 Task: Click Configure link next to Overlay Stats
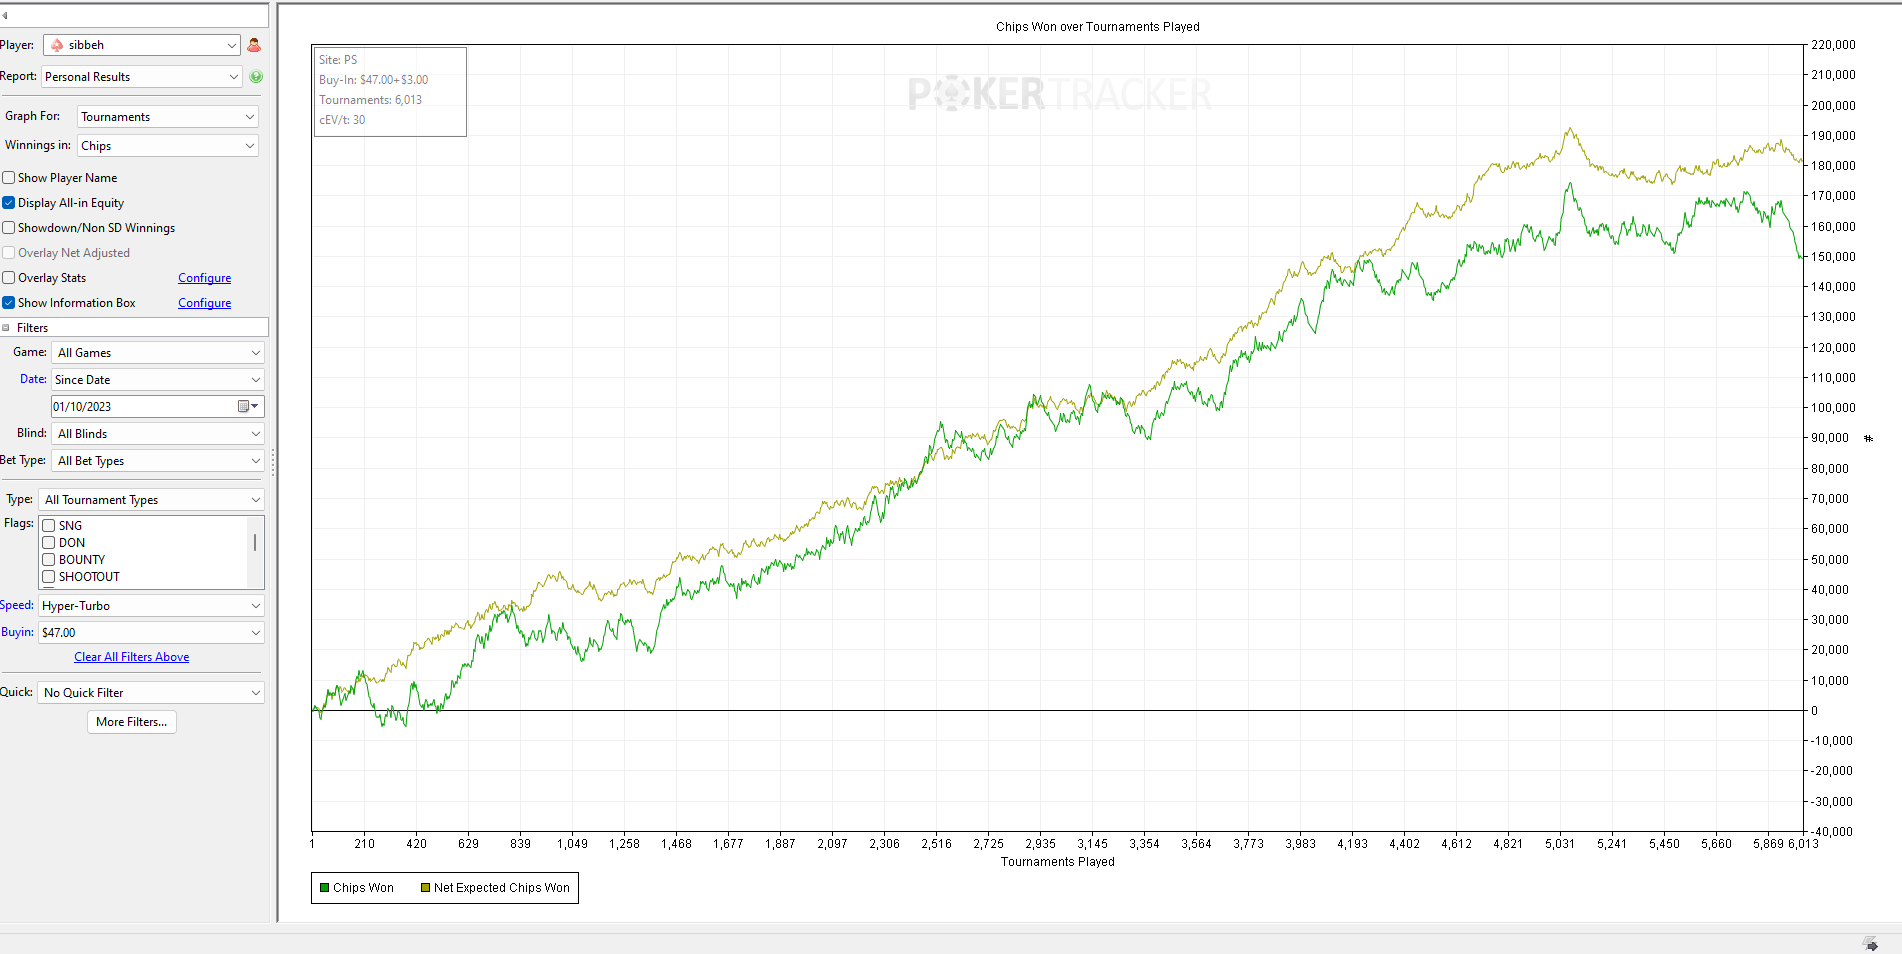[204, 278]
